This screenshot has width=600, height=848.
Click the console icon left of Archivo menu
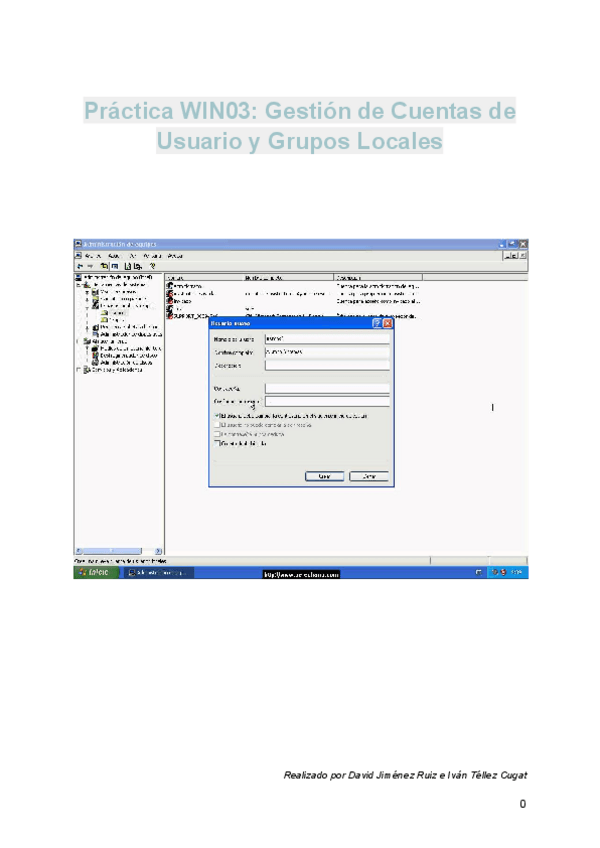[x=78, y=255]
